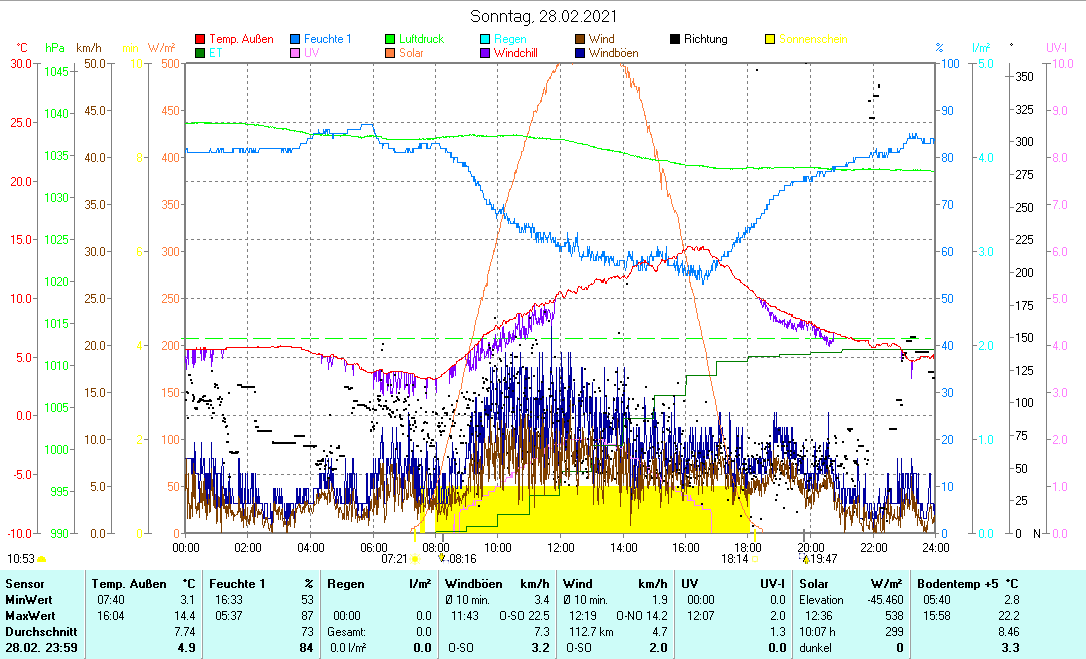Click the 'Feuchte 1' table column header
Screen dimensions: 1086x659
[238, 584]
